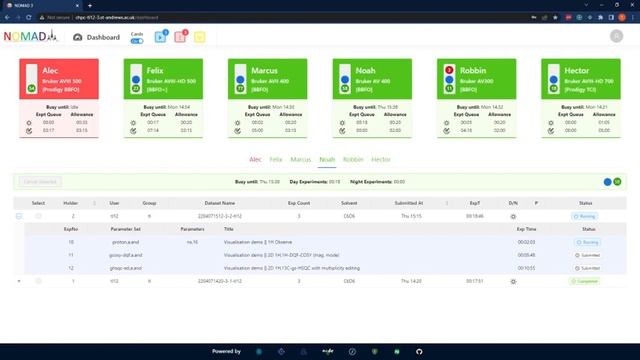Image resolution: width=640 pixels, height=360 pixels.
Task: Select the holder 1 row checkbox
Action: coord(38,281)
